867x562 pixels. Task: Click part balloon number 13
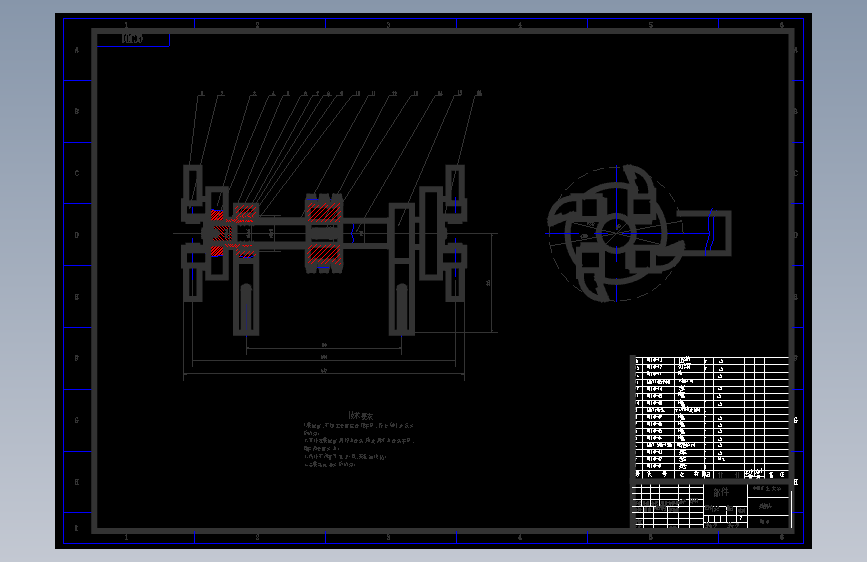click(x=415, y=93)
